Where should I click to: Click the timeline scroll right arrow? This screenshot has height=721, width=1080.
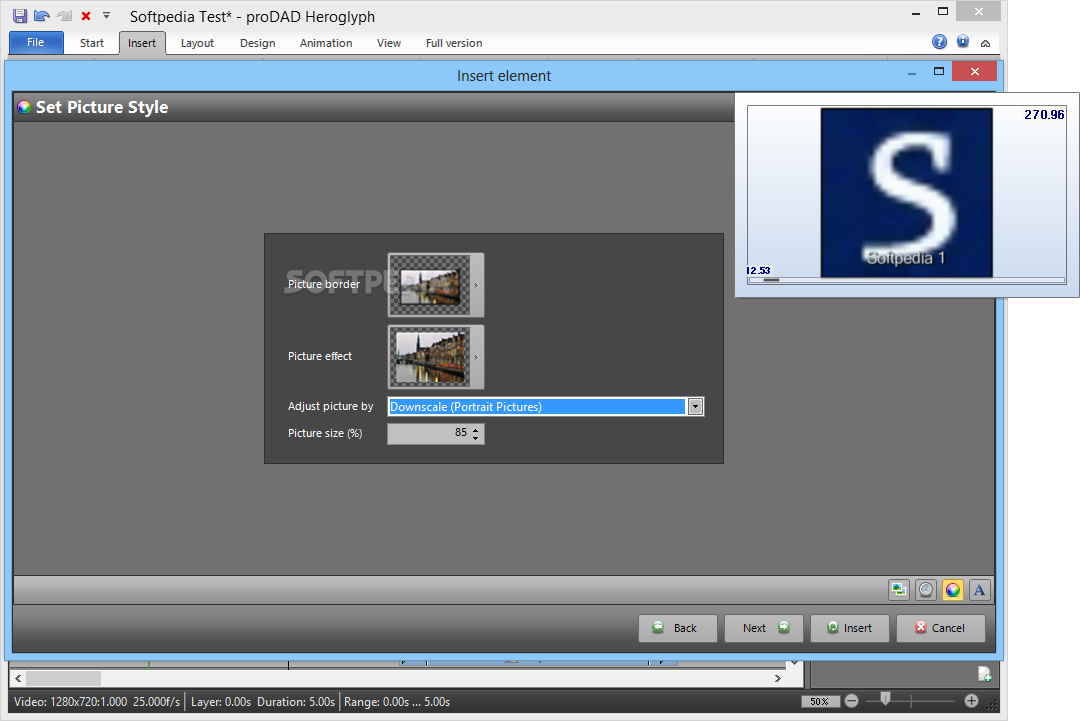click(778, 678)
